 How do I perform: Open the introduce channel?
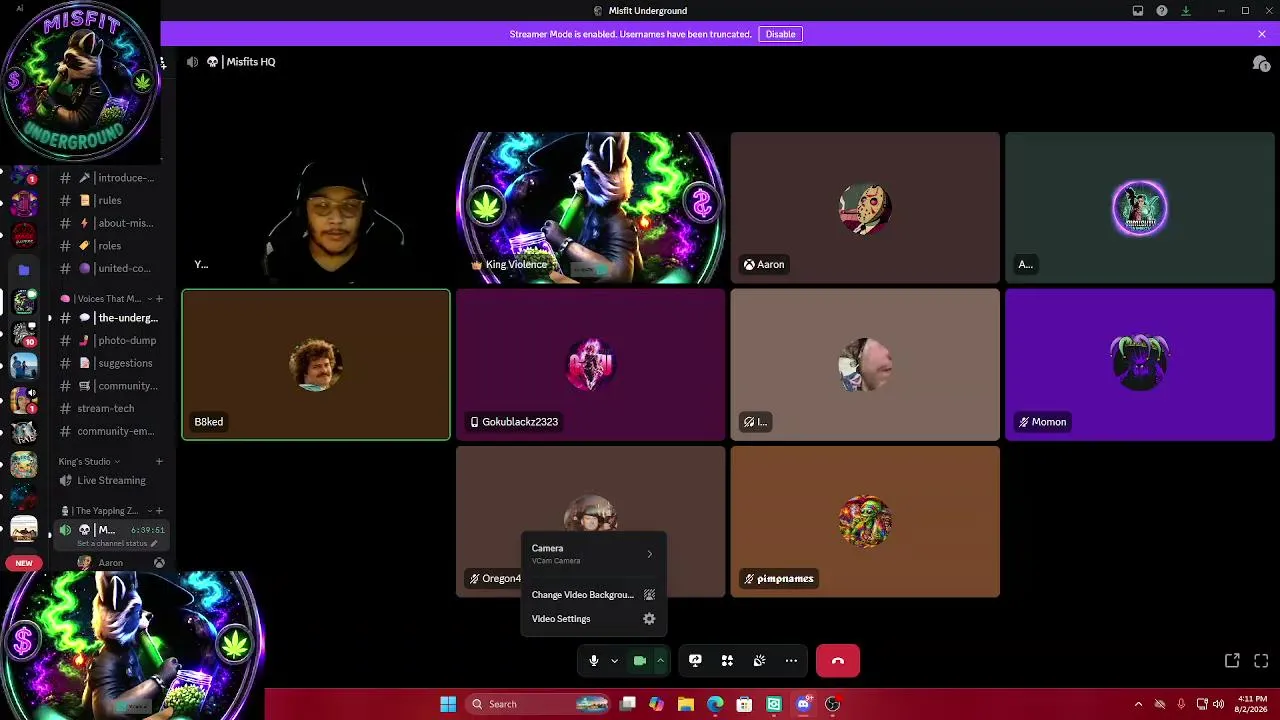pyautogui.click(x=110, y=178)
